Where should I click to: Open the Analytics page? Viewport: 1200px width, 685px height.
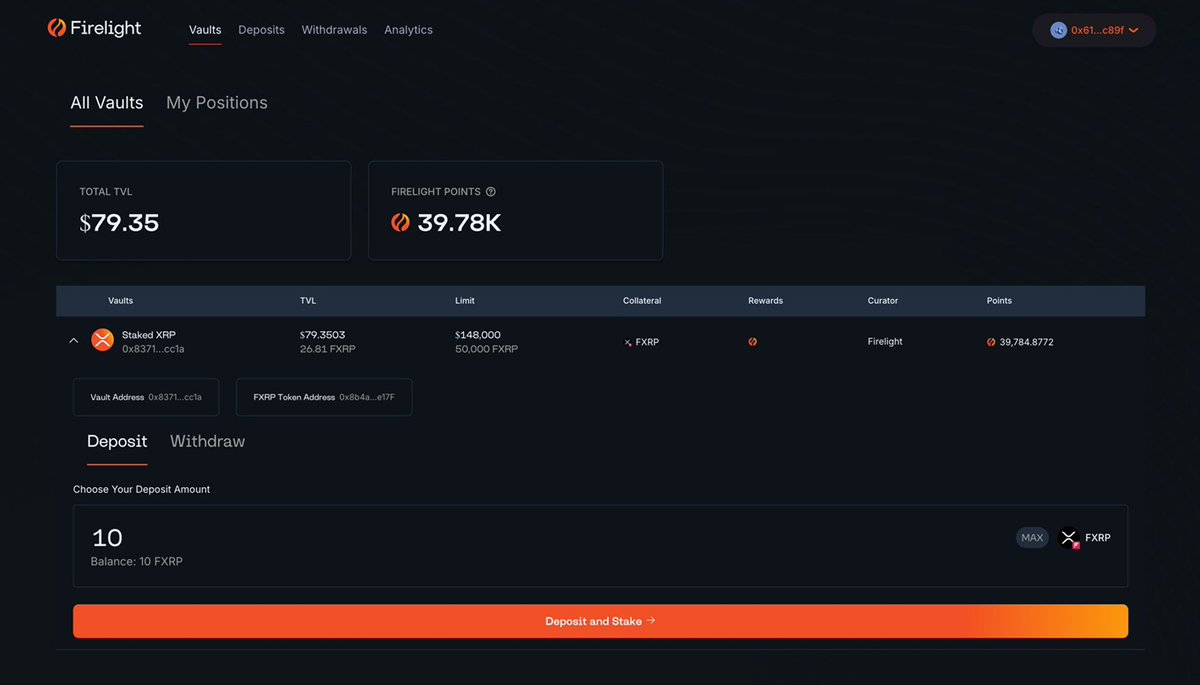[408, 29]
